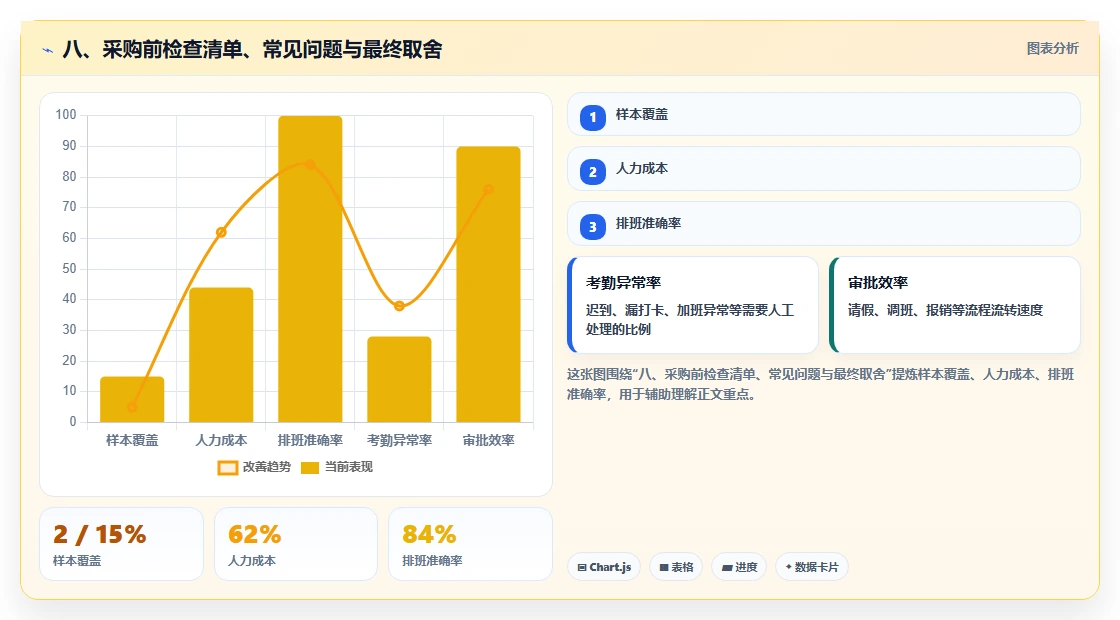Click the 审批效率 info card
Image resolution: width=1120 pixels, height=620 pixels.
click(x=955, y=305)
